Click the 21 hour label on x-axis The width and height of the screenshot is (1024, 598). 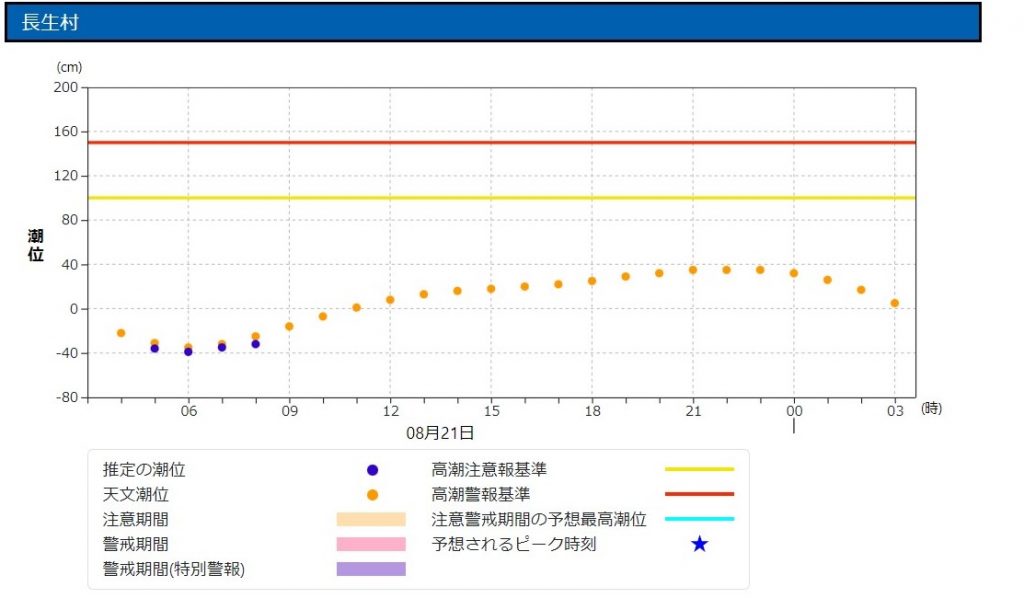pos(693,411)
